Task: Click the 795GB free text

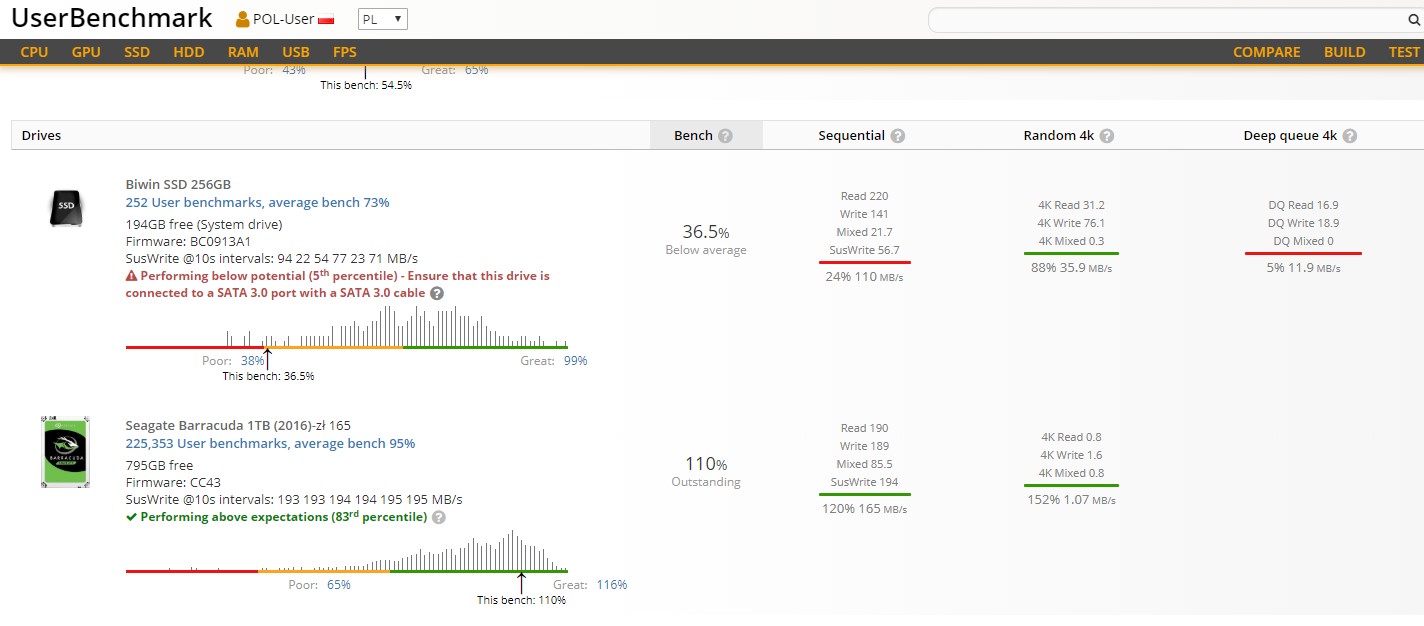Action: (160, 465)
